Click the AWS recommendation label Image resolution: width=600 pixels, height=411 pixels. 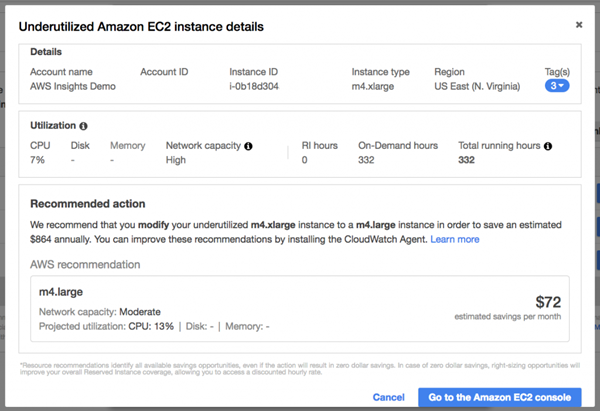[85, 264]
